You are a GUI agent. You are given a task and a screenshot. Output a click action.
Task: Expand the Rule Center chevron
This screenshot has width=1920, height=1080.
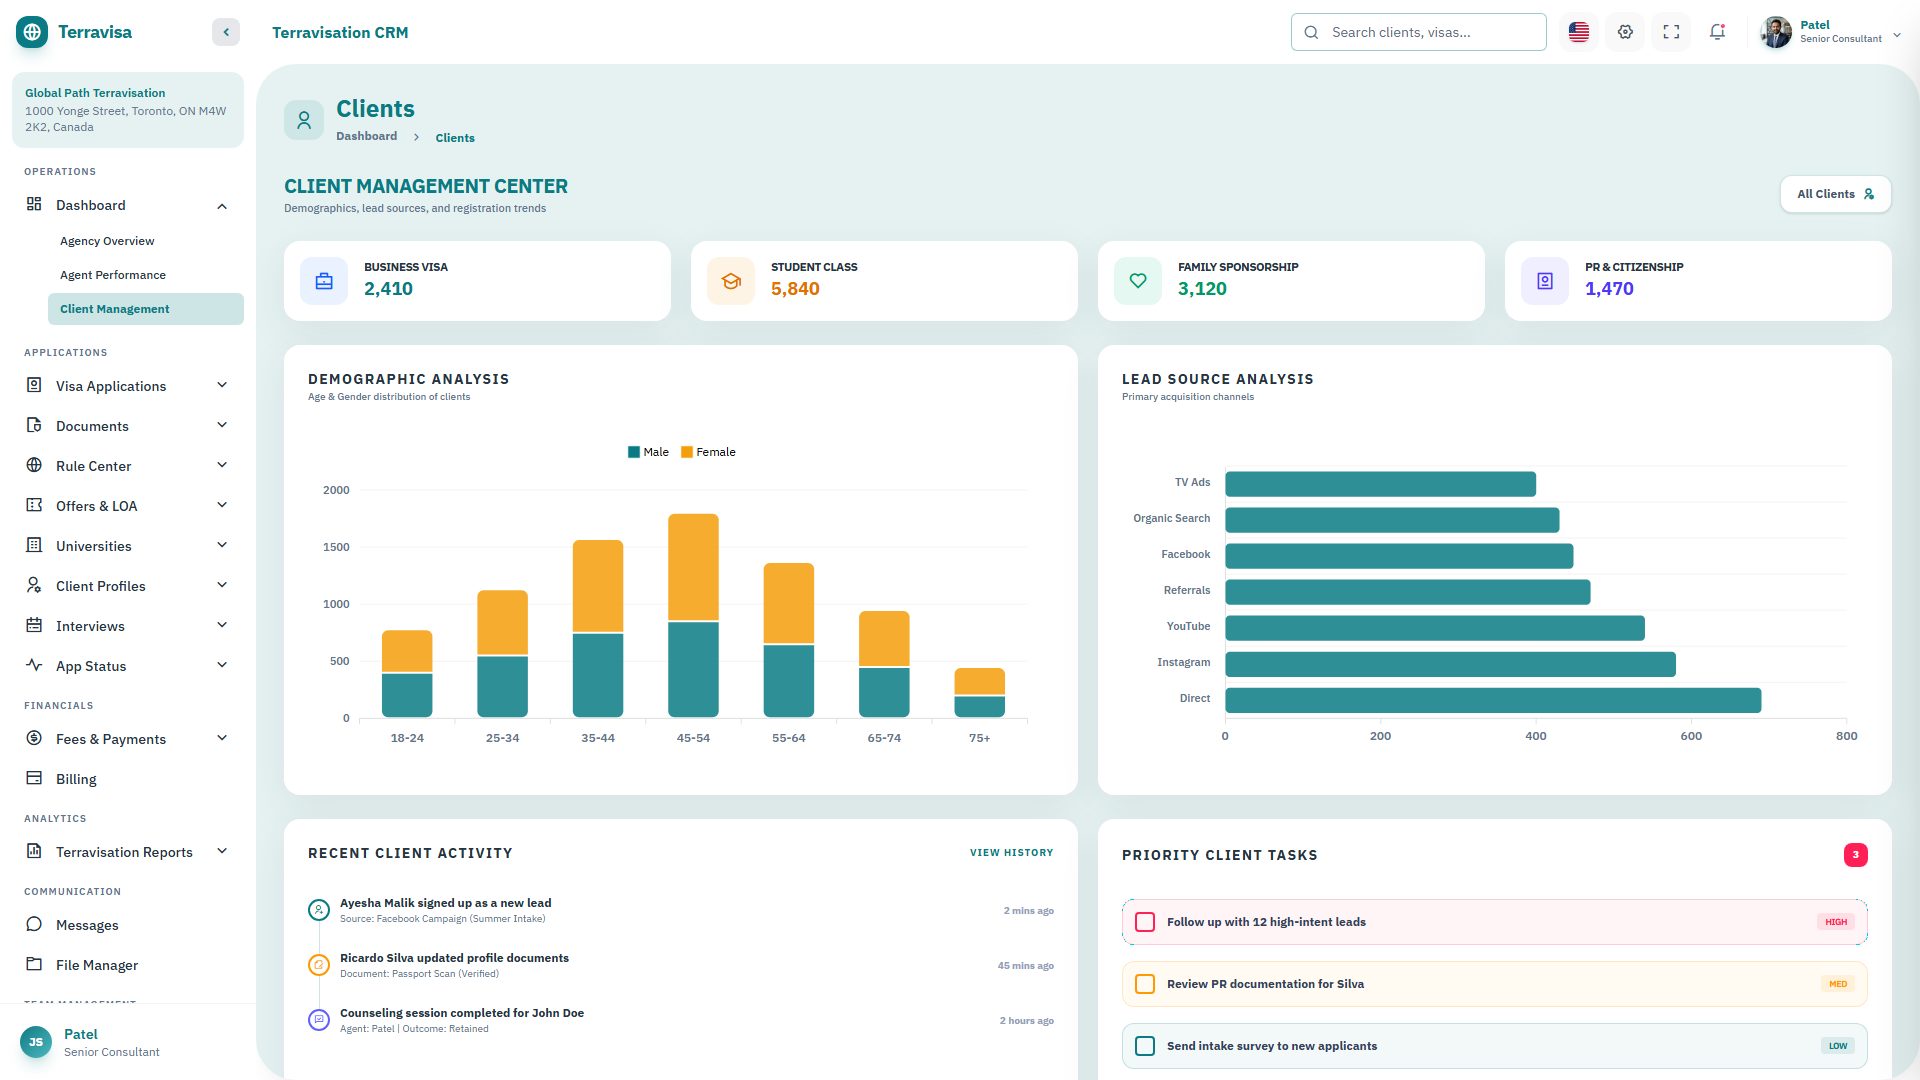tap(222, 465)
